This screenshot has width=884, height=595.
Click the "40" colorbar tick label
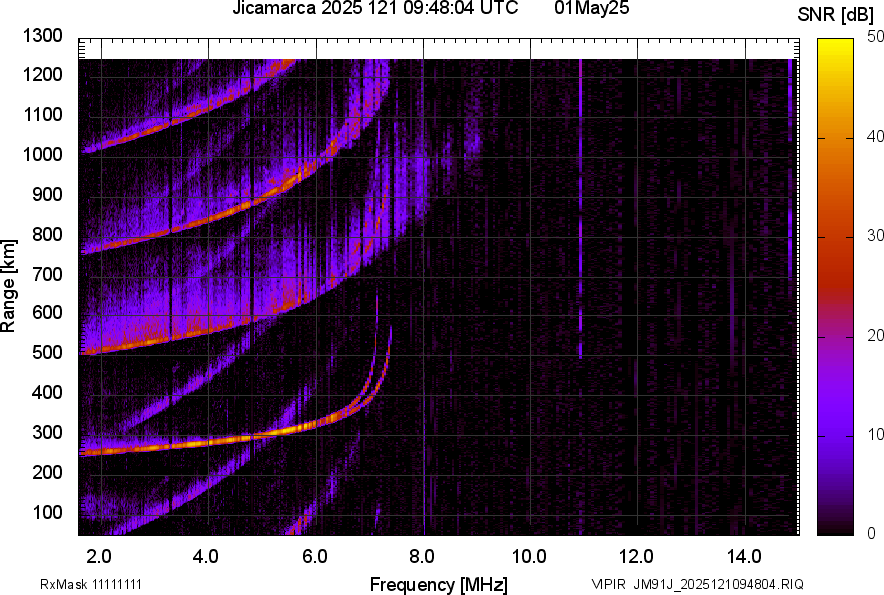tap(876, 136)
